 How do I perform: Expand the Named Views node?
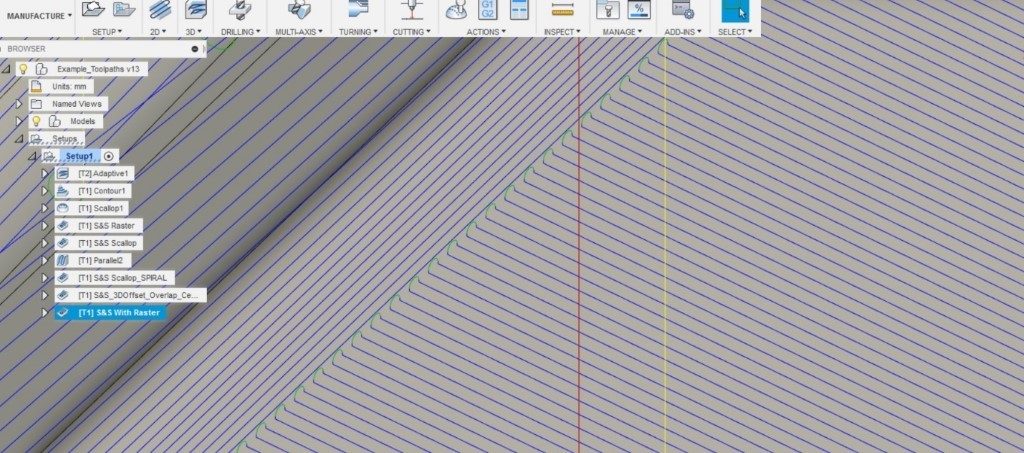[19, 104]
